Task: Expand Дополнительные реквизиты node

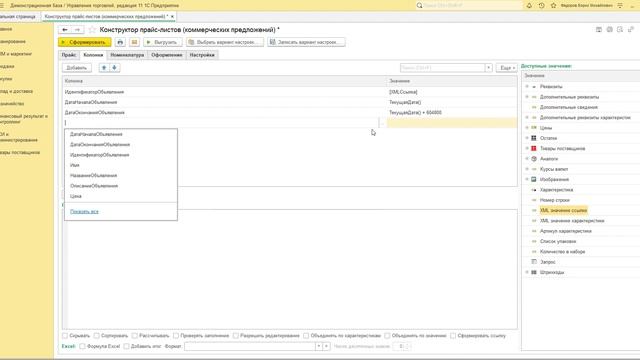Action: coord(527,97)
